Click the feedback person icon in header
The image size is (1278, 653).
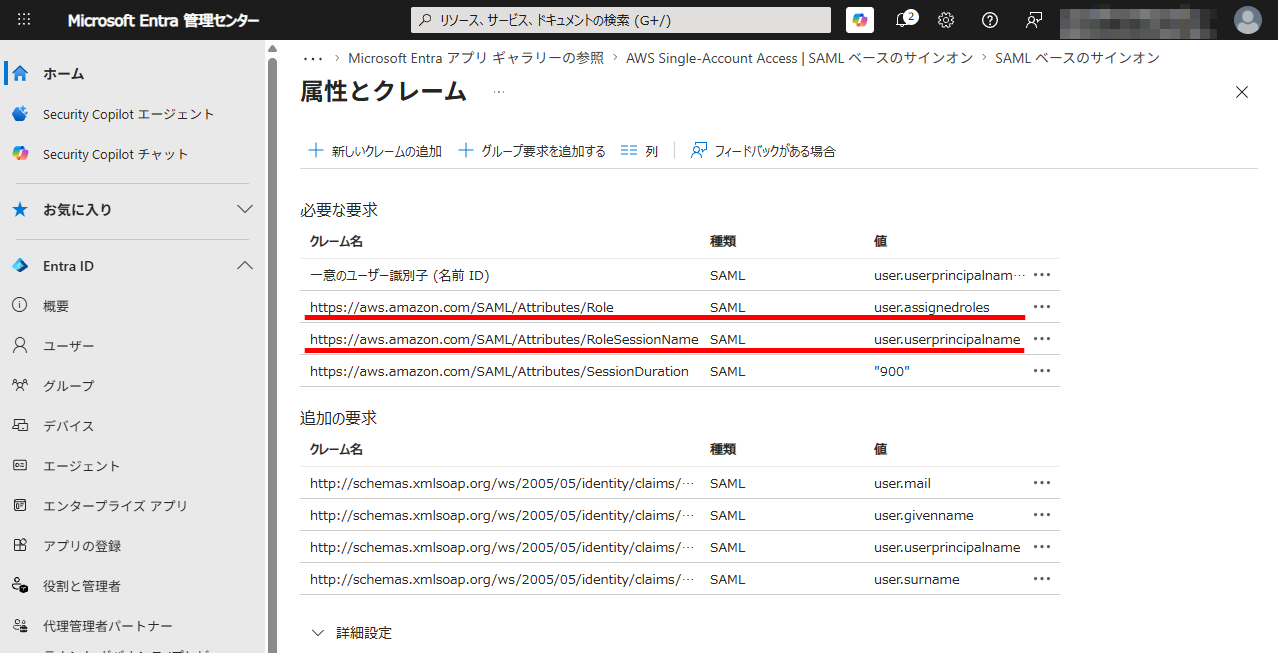(x=1034, y=20)
